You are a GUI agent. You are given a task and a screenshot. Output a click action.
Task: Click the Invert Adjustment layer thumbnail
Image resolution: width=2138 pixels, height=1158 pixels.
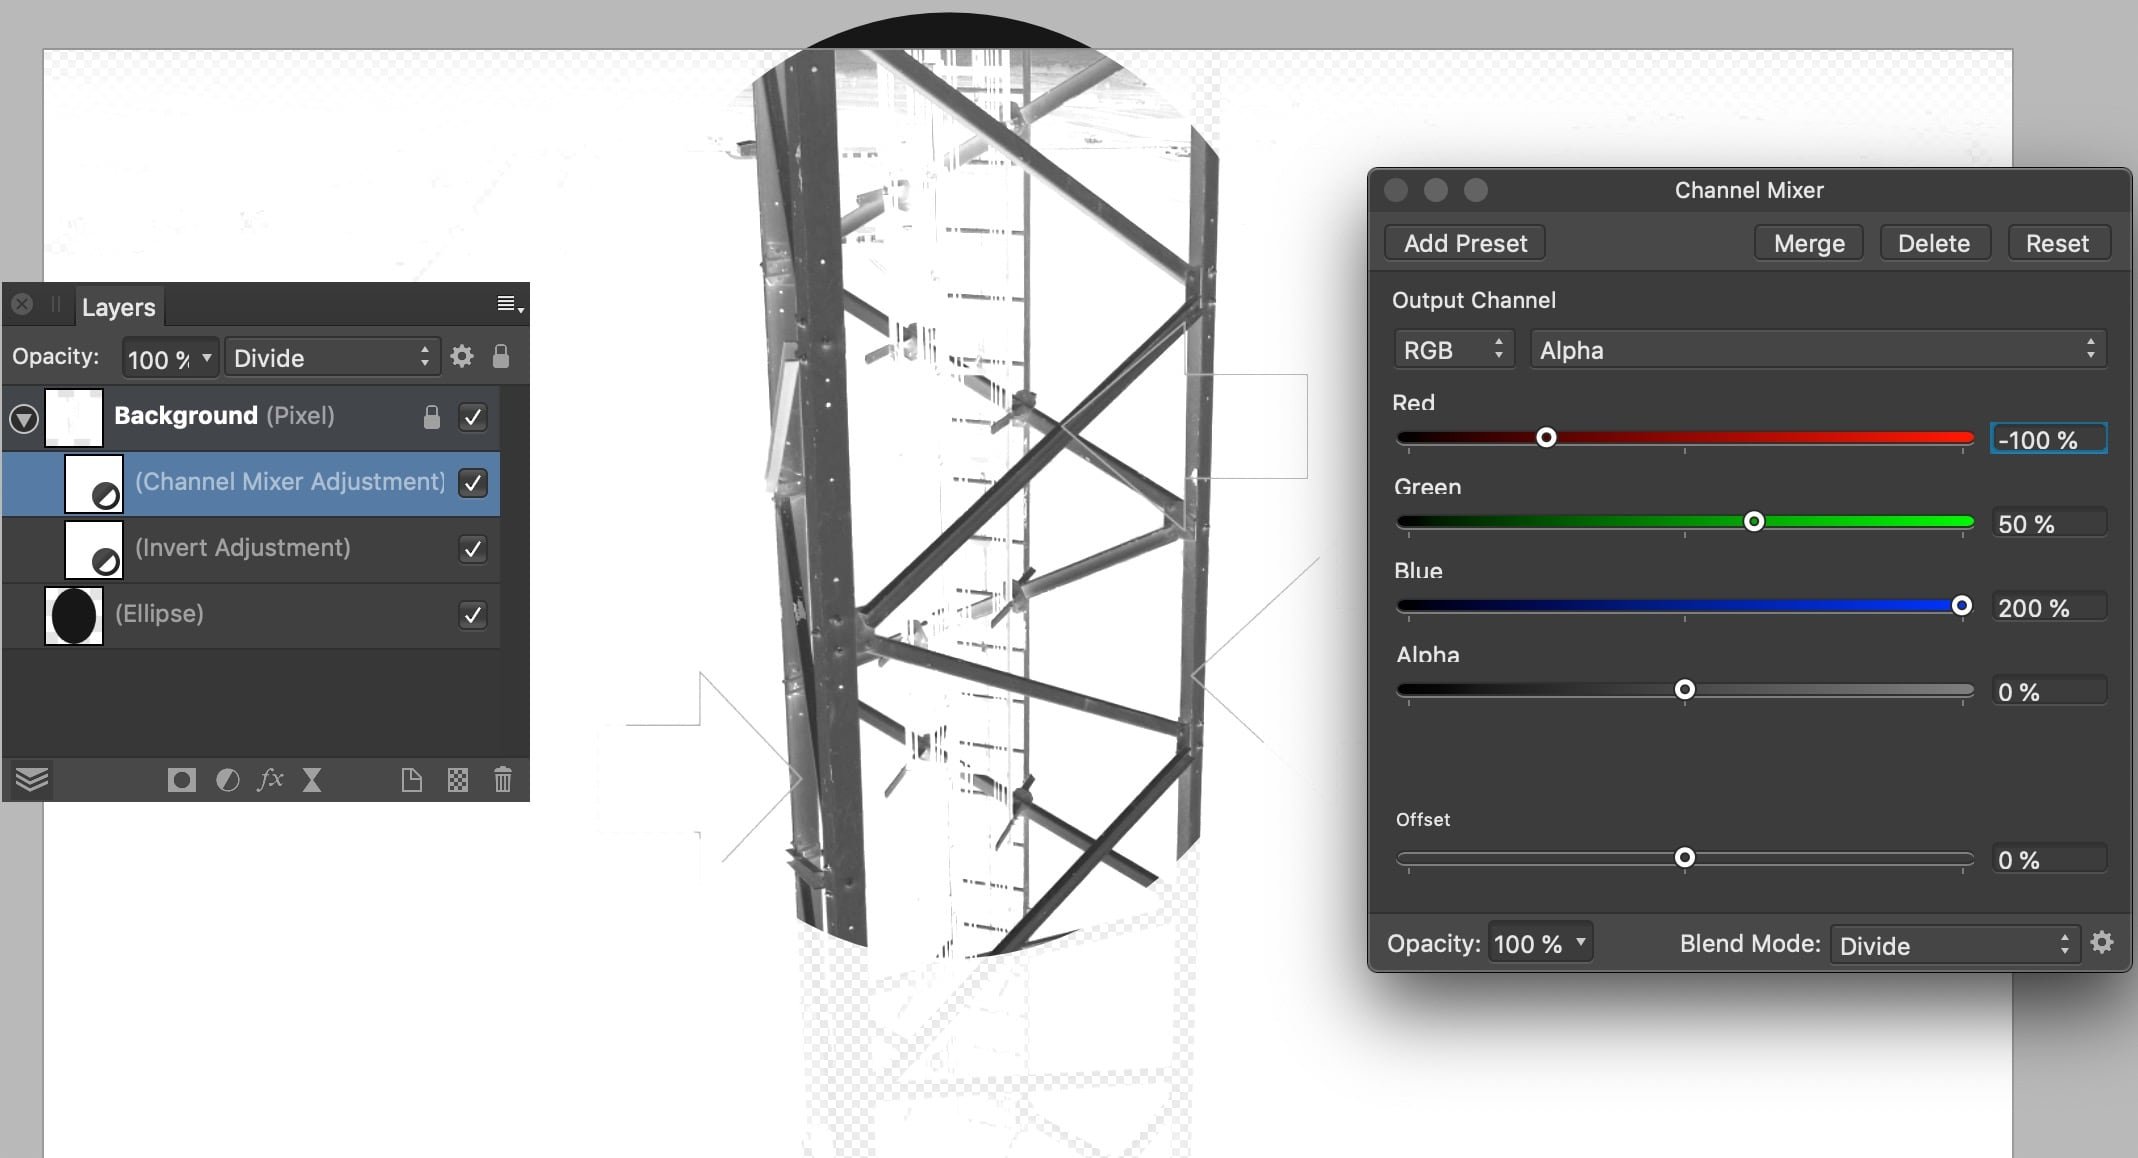click(94, 549)
